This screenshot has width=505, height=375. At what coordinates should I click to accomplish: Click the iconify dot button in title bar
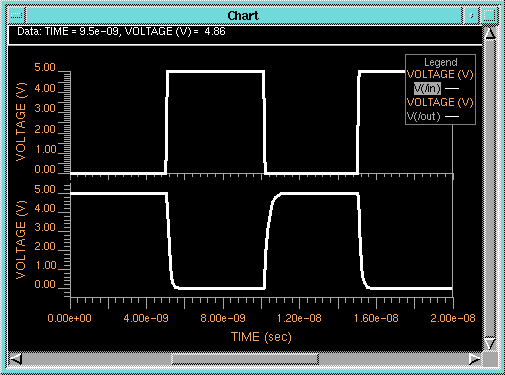coord(471,15)
